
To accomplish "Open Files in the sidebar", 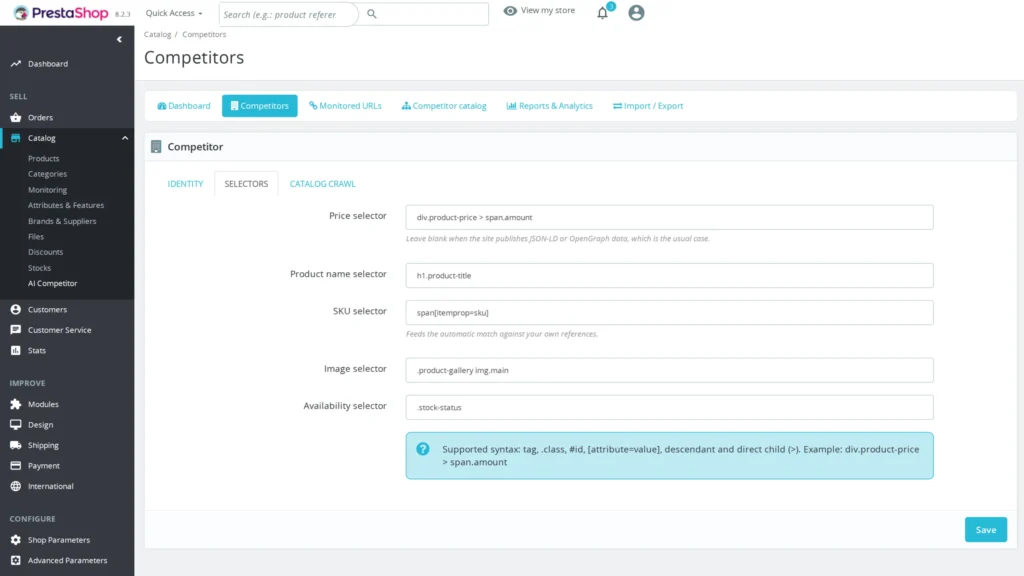I will click(36, 236).
